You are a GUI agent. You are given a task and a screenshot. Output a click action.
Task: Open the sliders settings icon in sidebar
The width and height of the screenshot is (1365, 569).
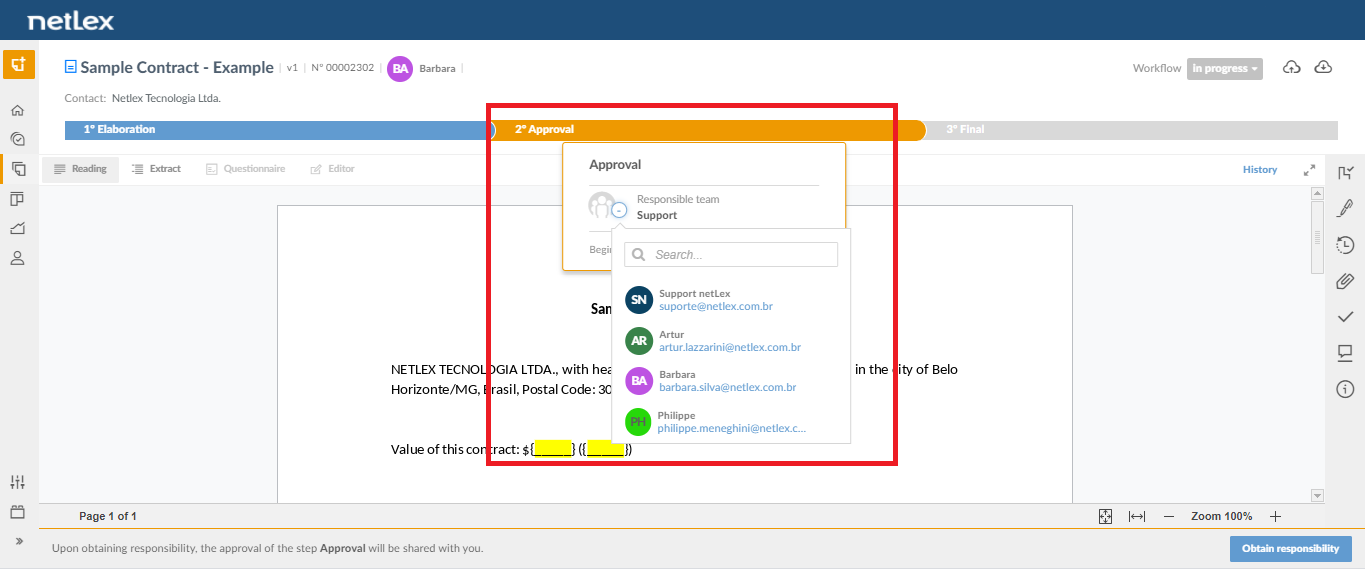pos(17,482)
